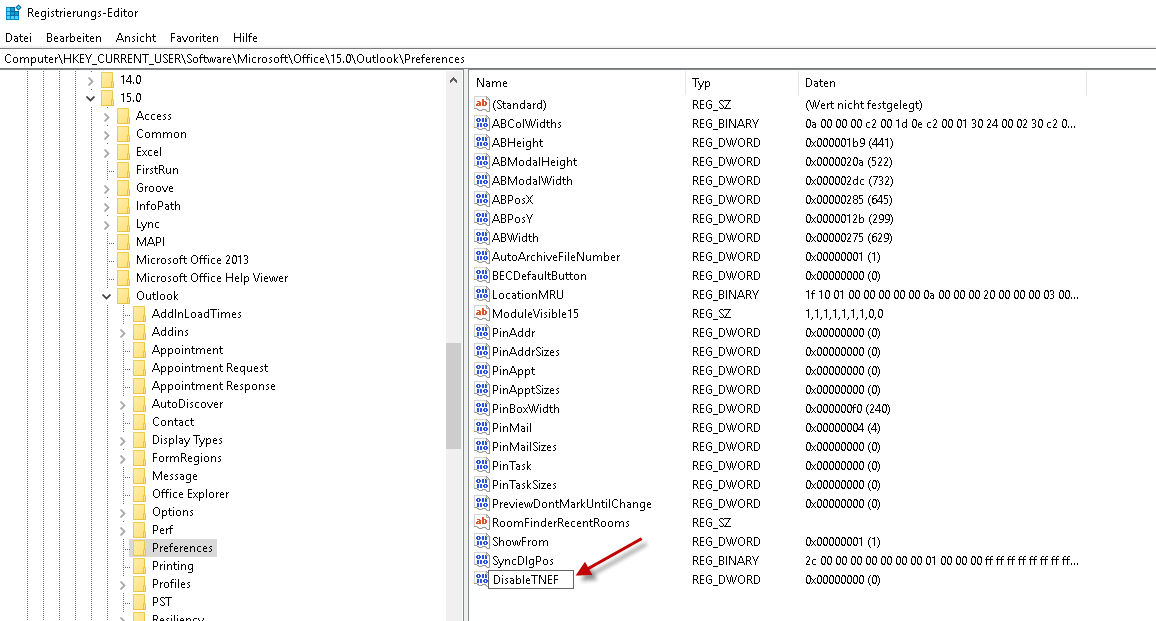
Task: Click the SyncDlgPos binary value icon
Action: tap(481, 561)
